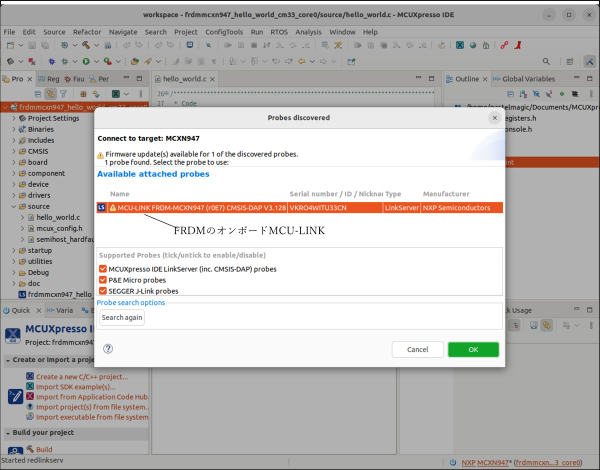Expand the Debug folder node
This screenshot has width=600, height=470.
[14, 272]
